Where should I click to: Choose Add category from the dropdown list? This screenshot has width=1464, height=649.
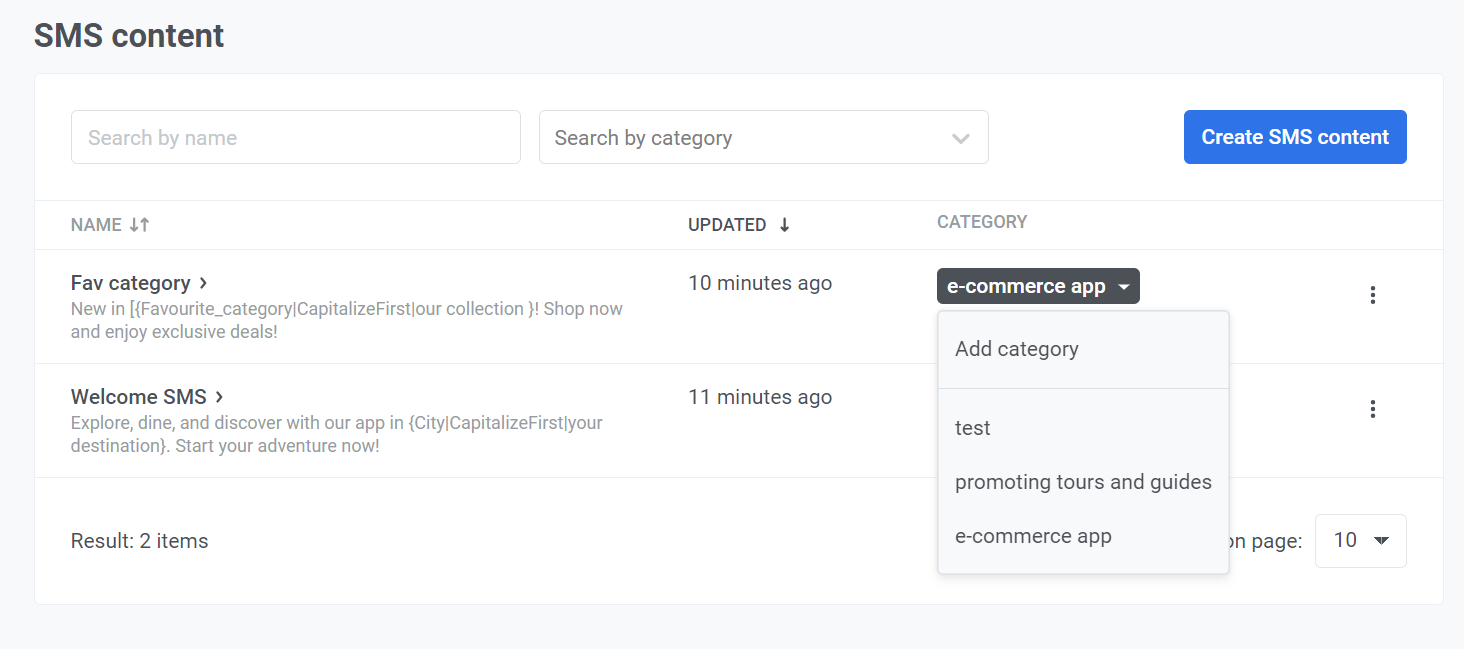[x=1016, y=349]
